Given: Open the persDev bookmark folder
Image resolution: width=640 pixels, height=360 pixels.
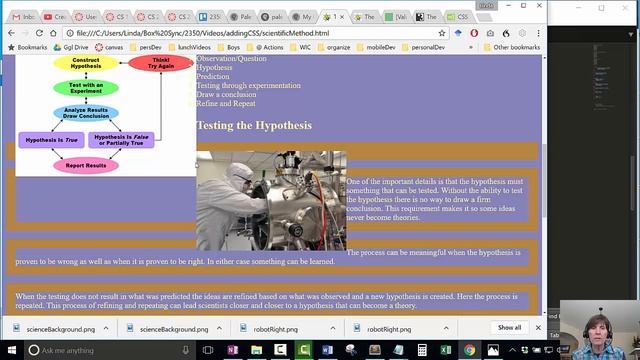Looking at the screenshot, I should tap(146, 47).
